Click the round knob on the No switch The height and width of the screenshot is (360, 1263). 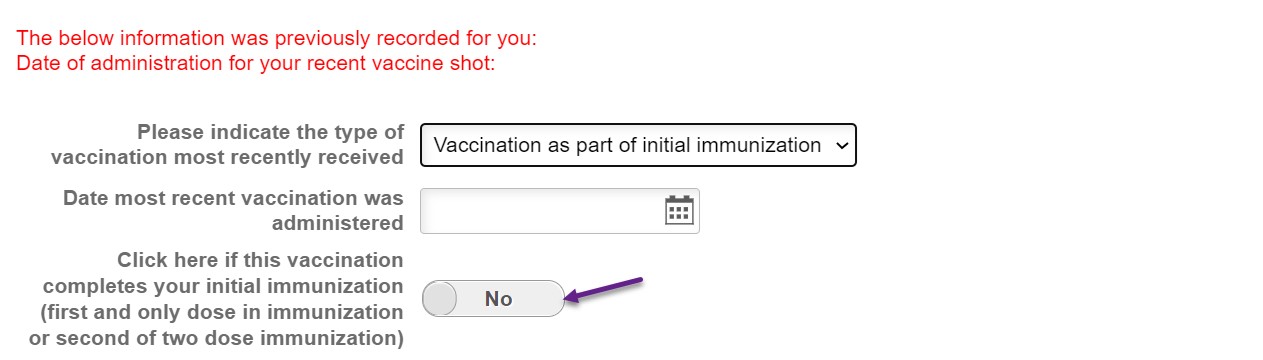click(x=440, y=299)
